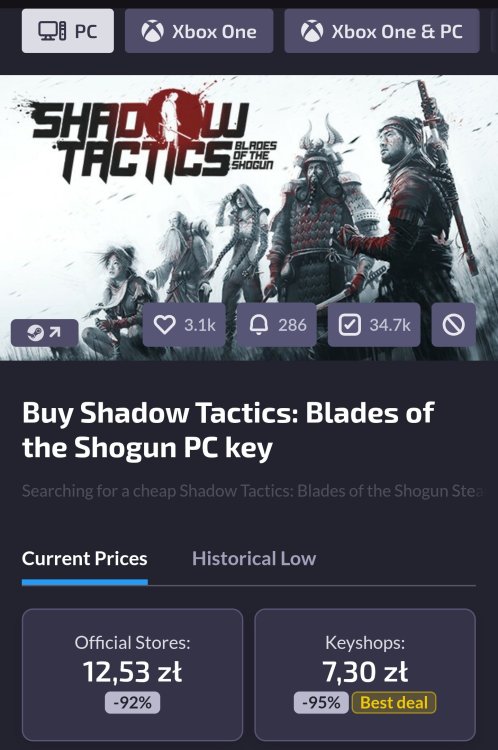The height and width of the screenshot is (750, 498).
Task: Click the Xbox logo on Xbox One button
Action: (x=153, y=32)
